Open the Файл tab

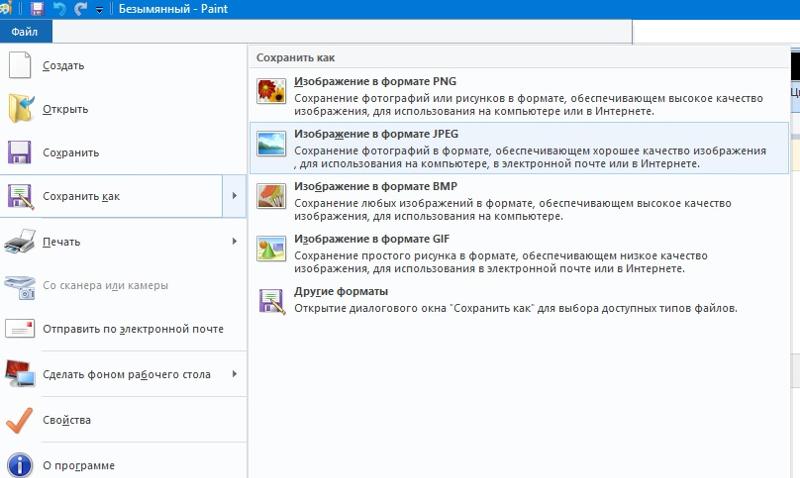25,32
